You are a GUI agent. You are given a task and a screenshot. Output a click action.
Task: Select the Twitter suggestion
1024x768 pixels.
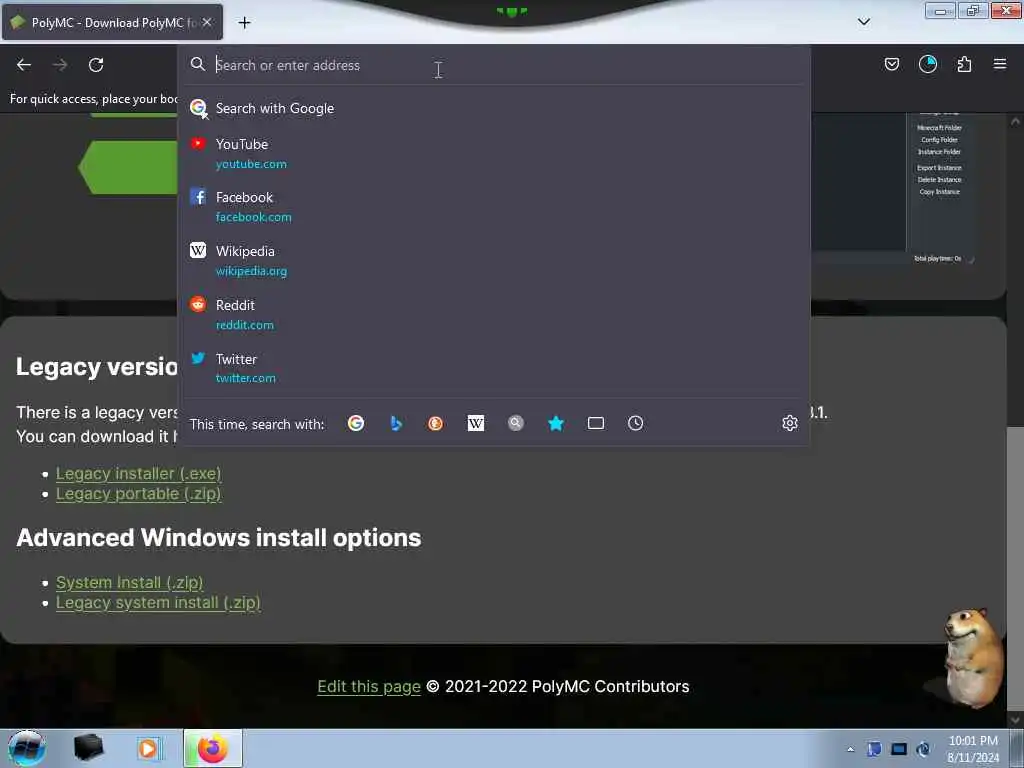pyautogui.click(x=494, y=368)
